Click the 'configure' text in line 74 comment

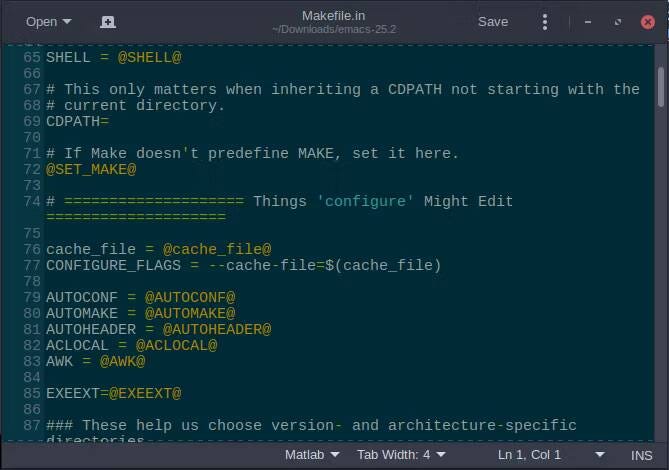365,201
